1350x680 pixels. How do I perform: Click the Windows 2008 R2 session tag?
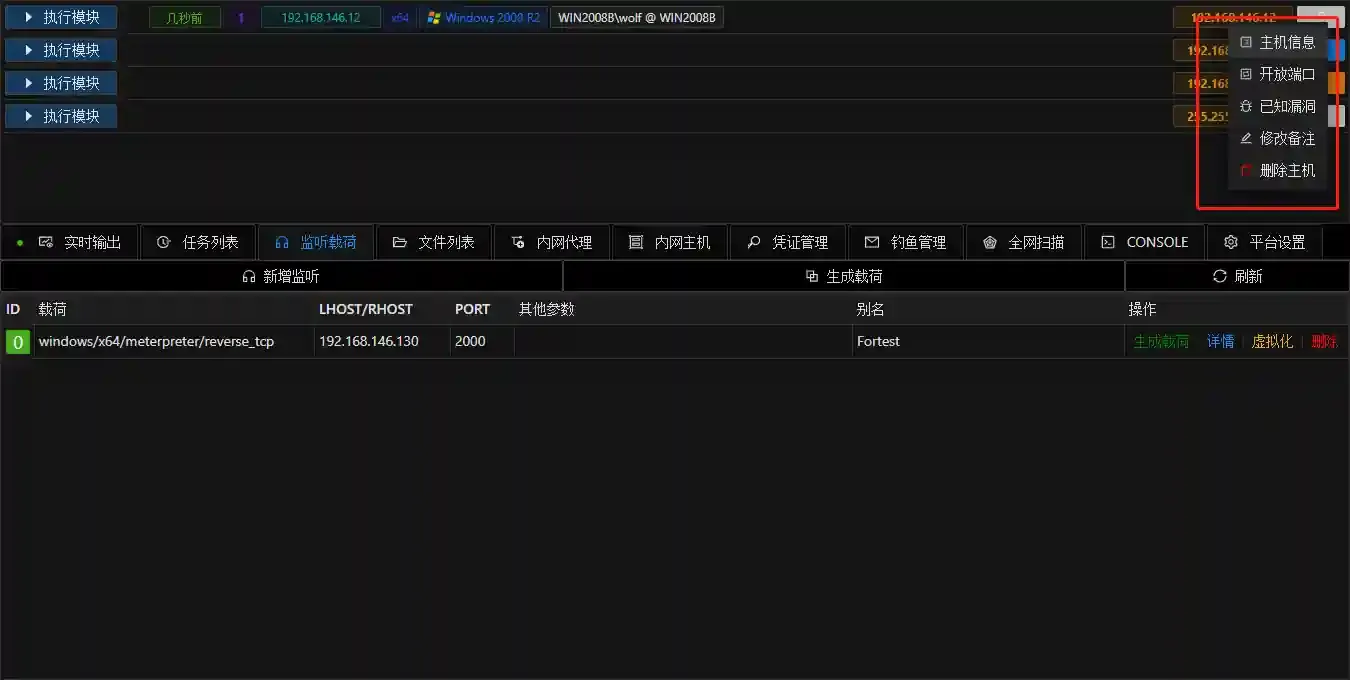click(484, 18)
